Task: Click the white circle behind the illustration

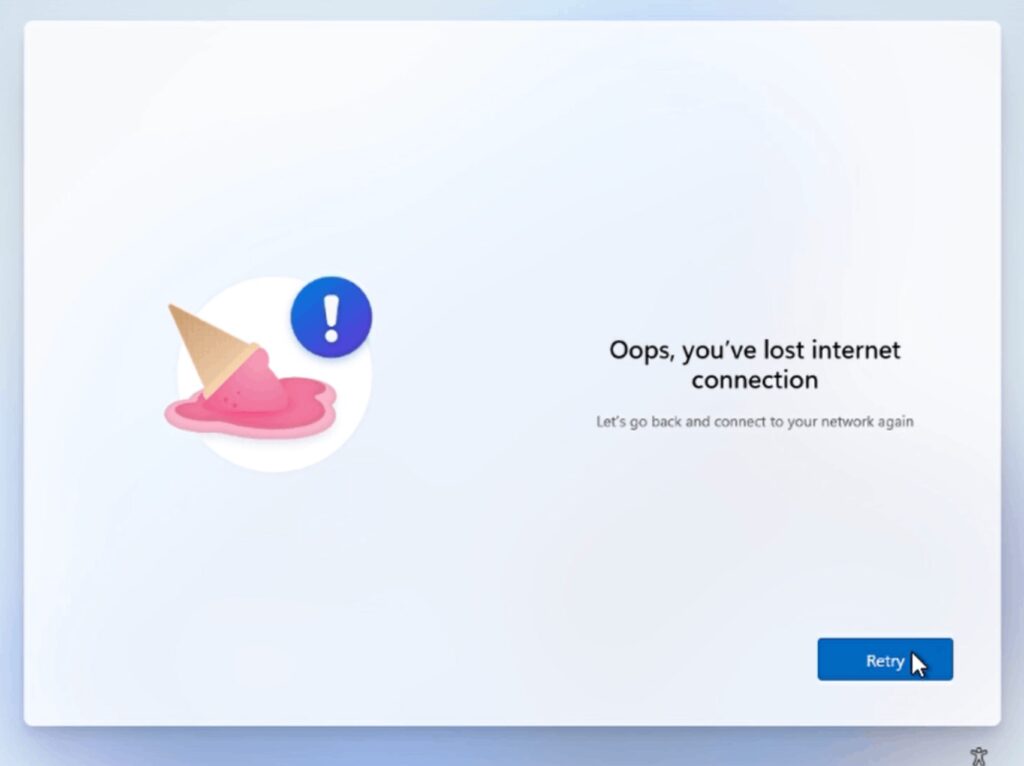Action: pos(274,374)
